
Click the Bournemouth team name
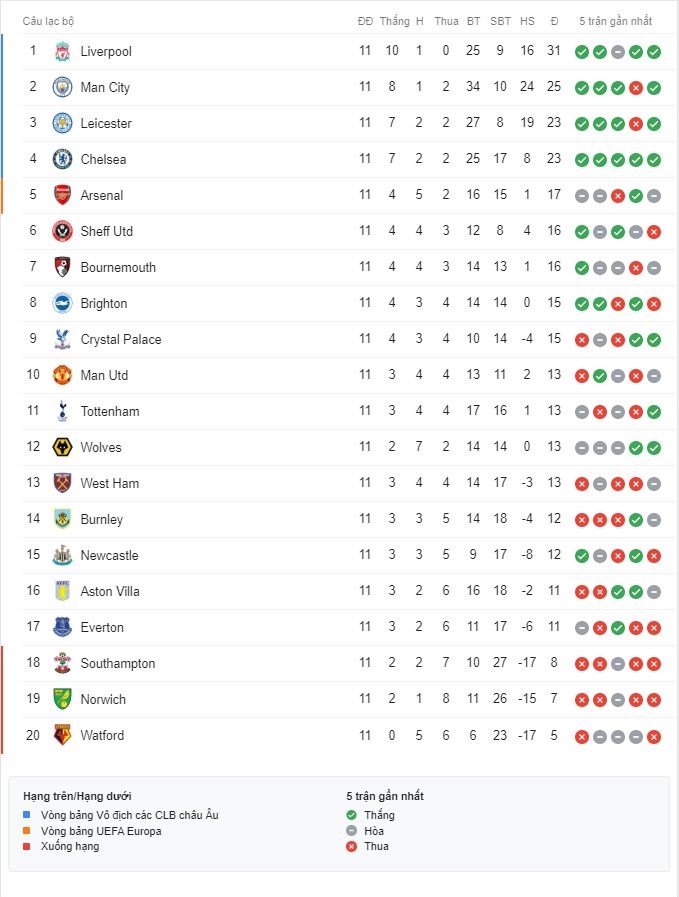pos(118,267)
